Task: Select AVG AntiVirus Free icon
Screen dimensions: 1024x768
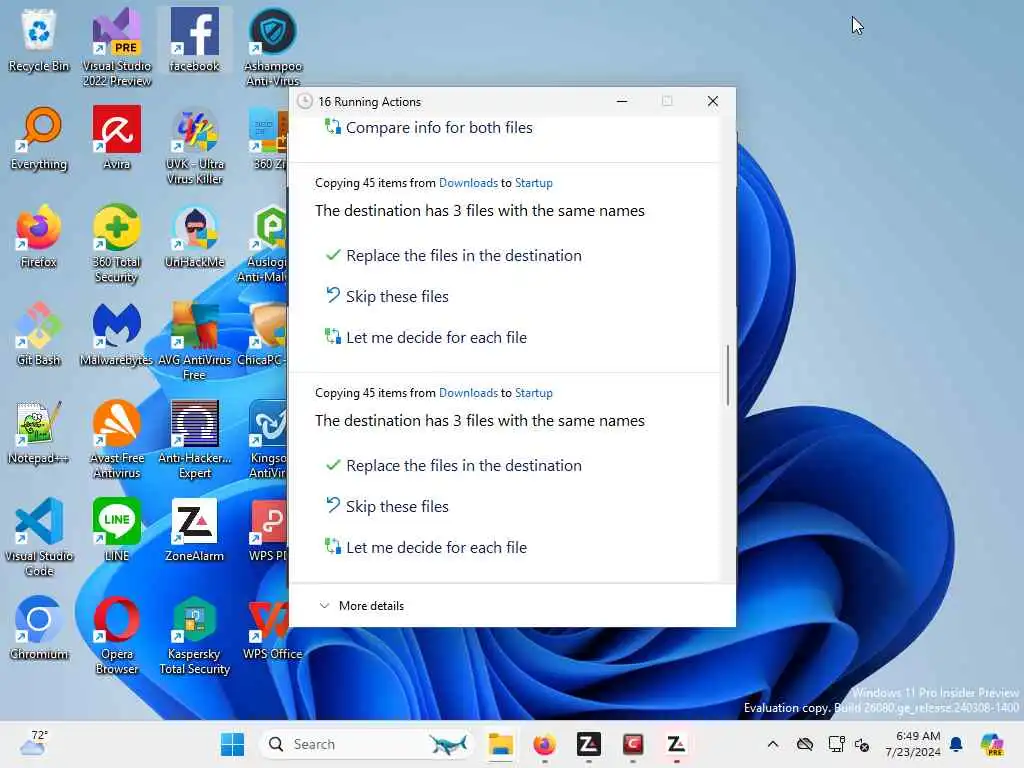Action: coord(195,341)
